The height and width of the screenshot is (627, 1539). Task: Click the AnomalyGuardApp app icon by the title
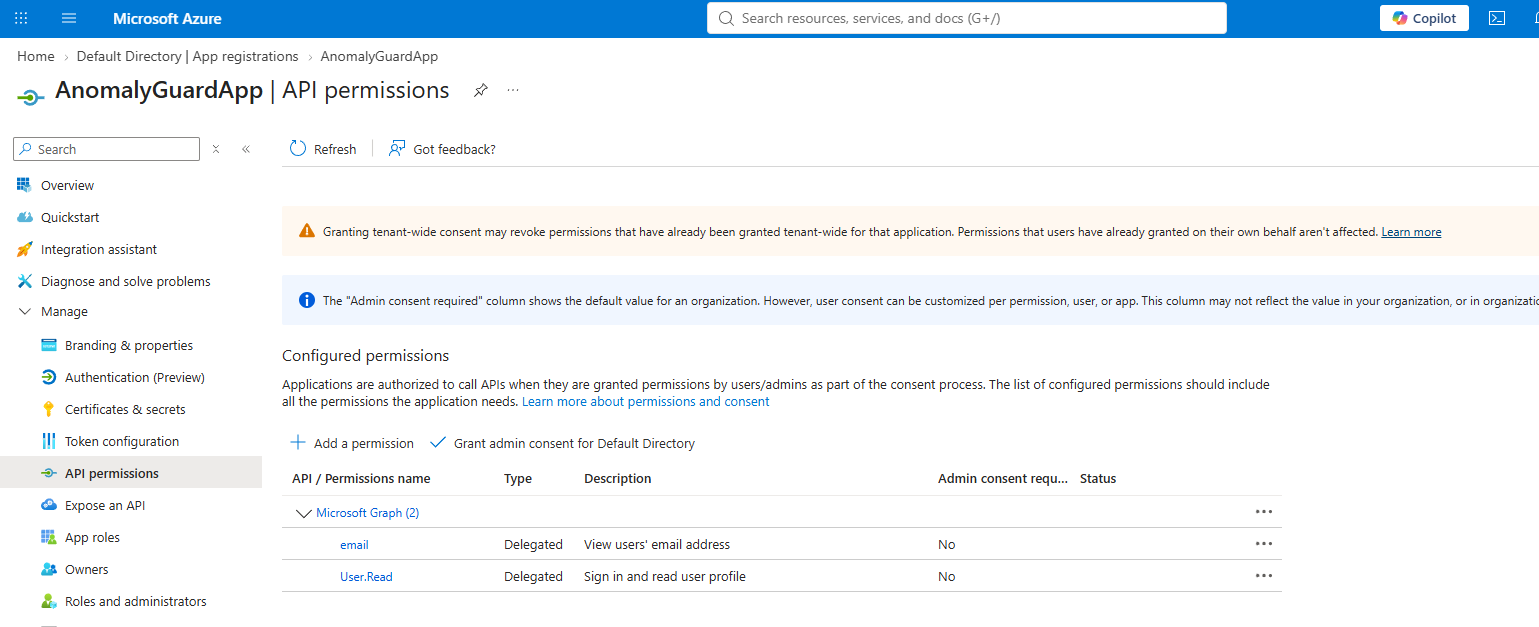tap(31, 96)
